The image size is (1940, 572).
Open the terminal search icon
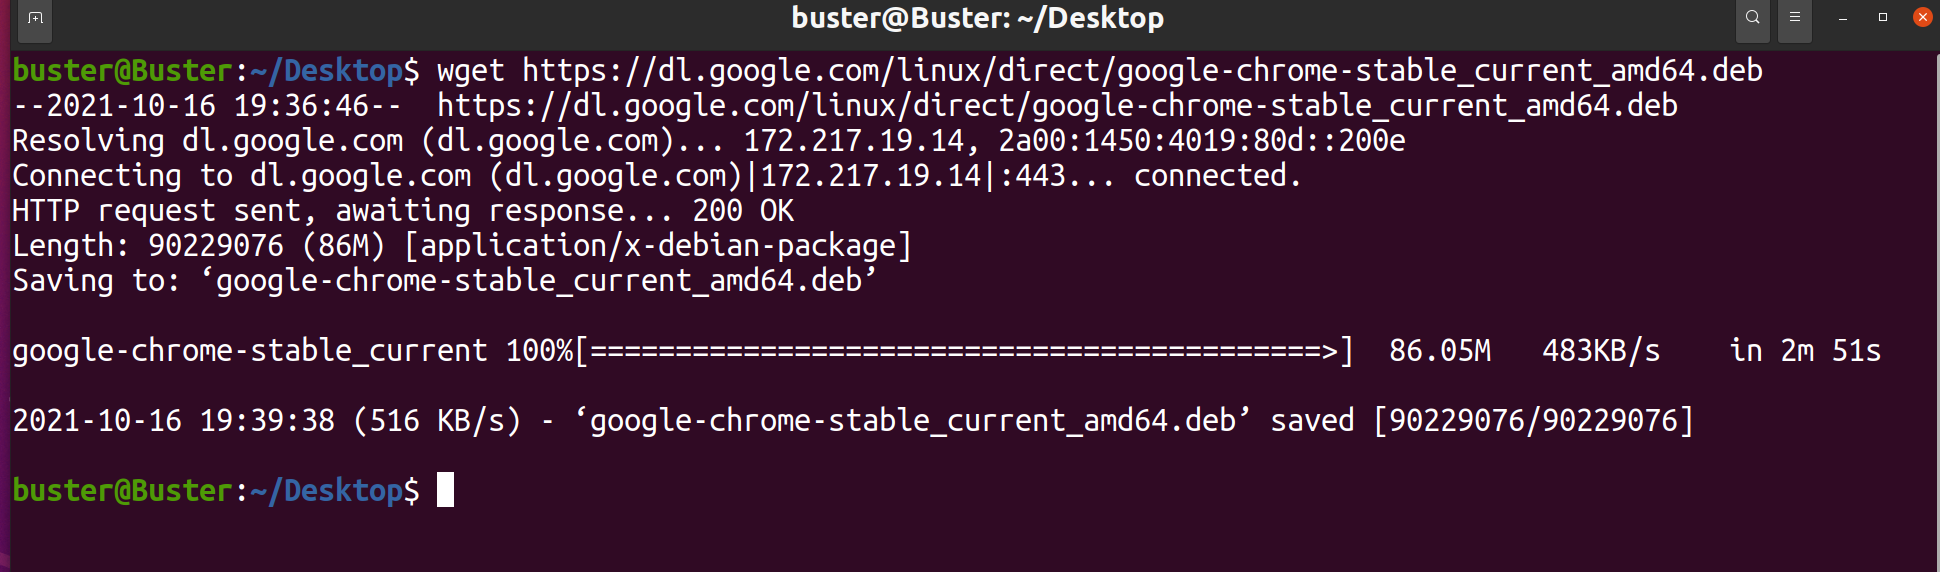coord(1752,18)
